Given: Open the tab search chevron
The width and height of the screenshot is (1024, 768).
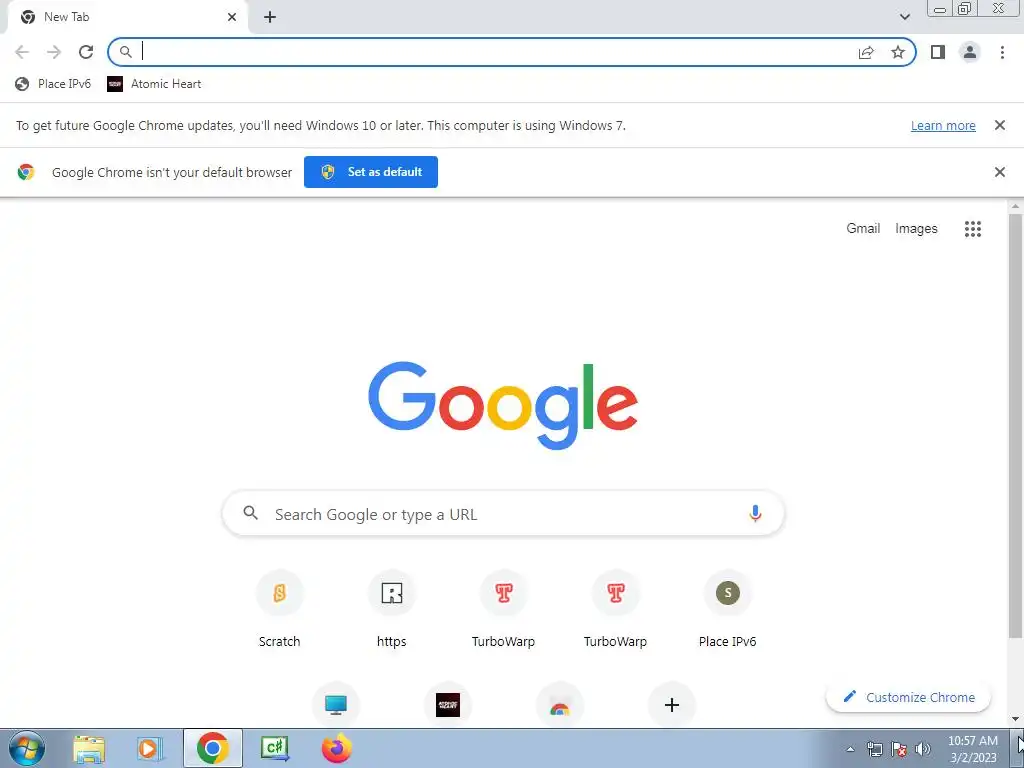Looking at the screenshot, I should [904, 17].
